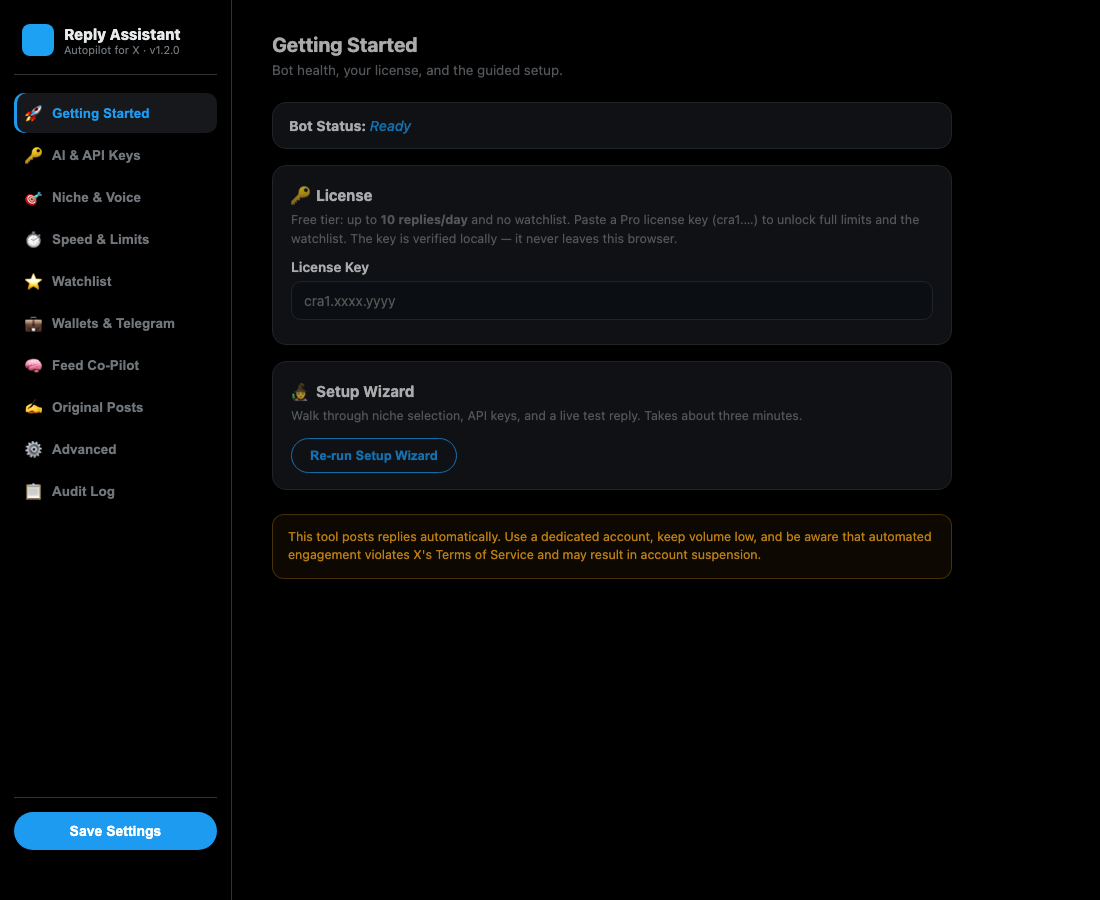
Task: View the Audit Log
Action: click(116, 491)
